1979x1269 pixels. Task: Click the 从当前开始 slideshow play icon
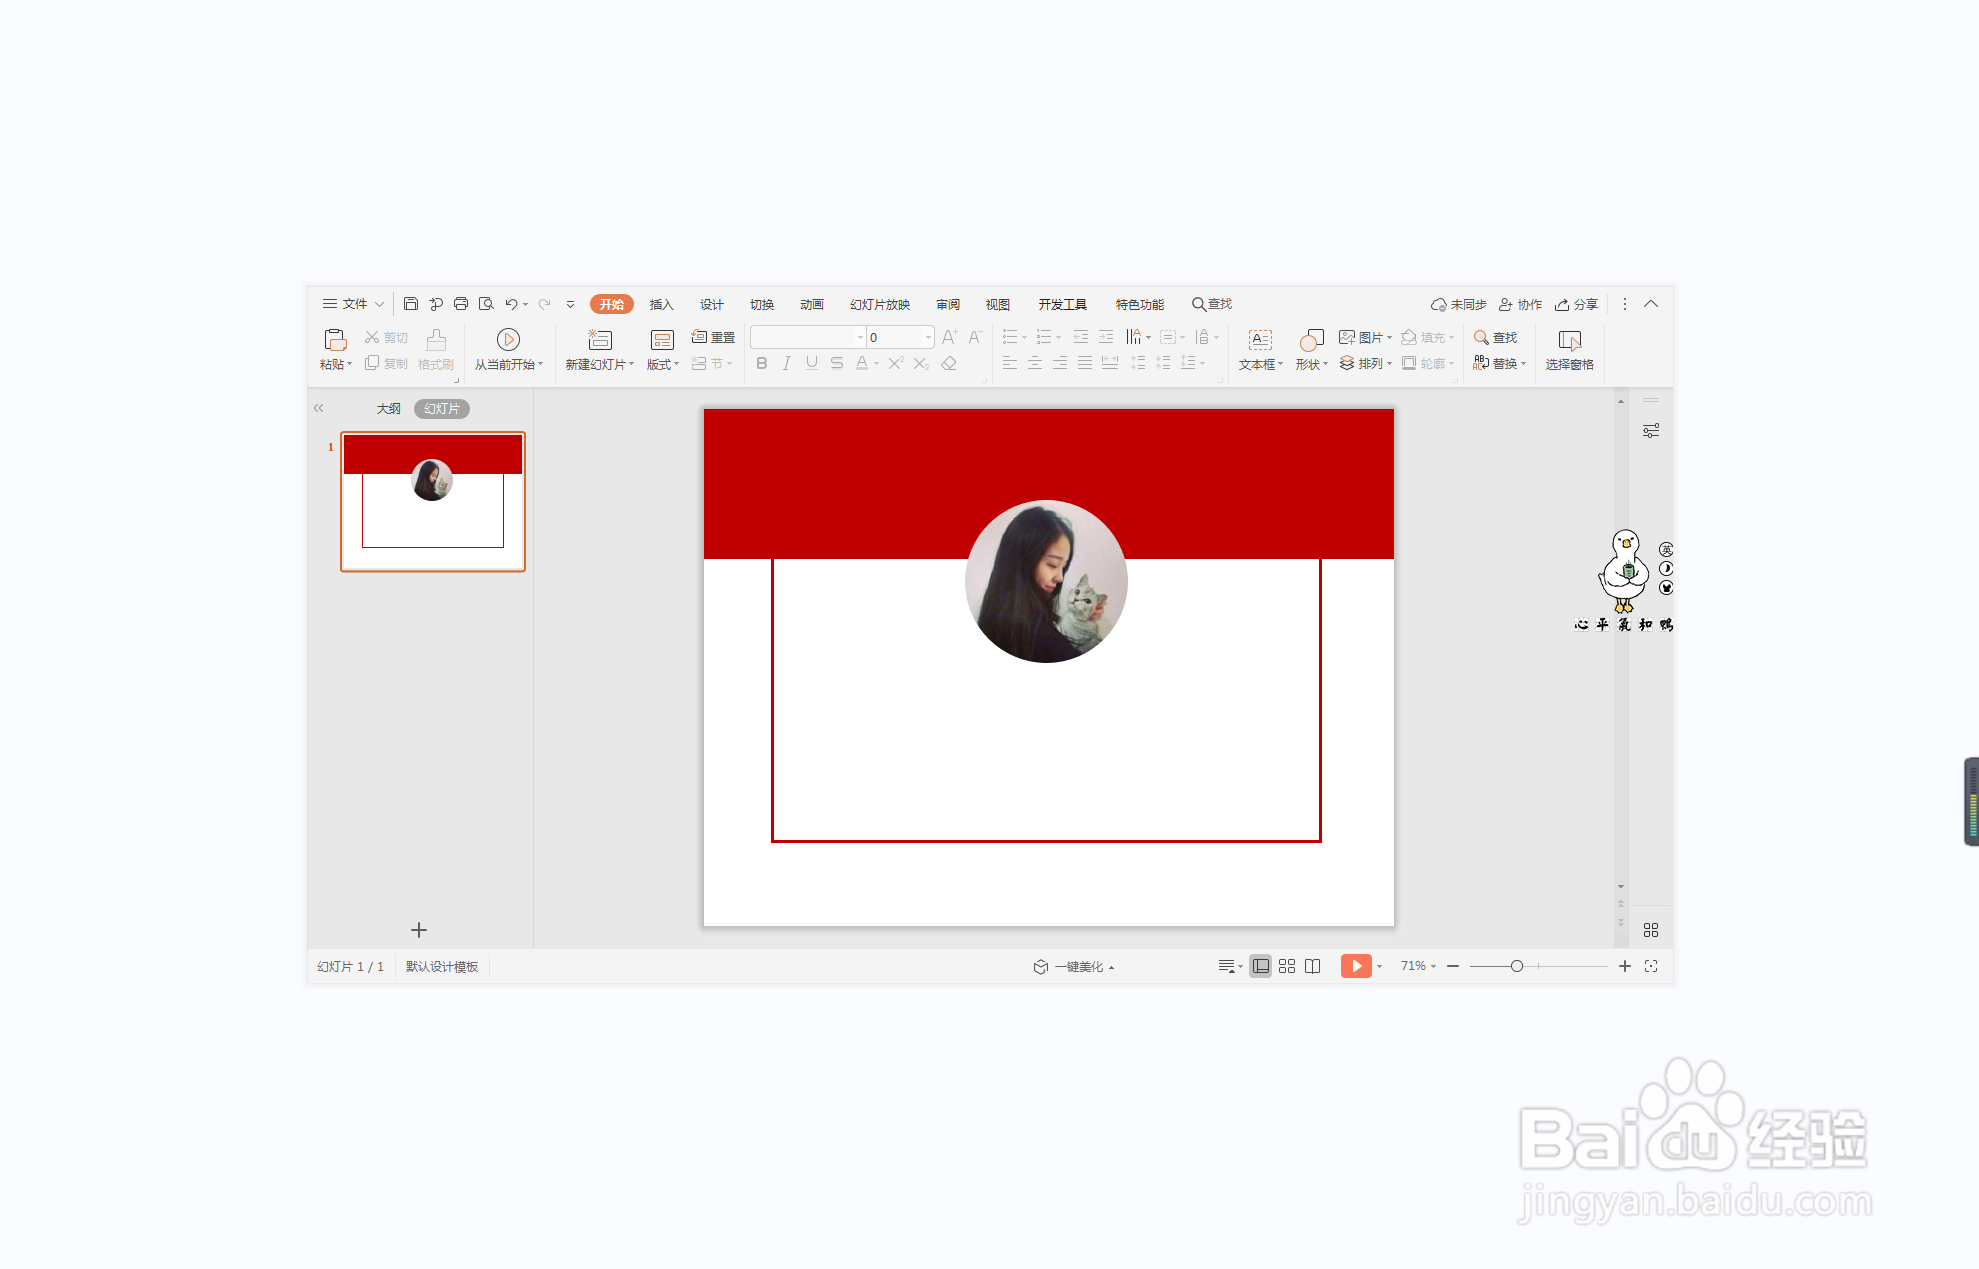click(508, 340)
